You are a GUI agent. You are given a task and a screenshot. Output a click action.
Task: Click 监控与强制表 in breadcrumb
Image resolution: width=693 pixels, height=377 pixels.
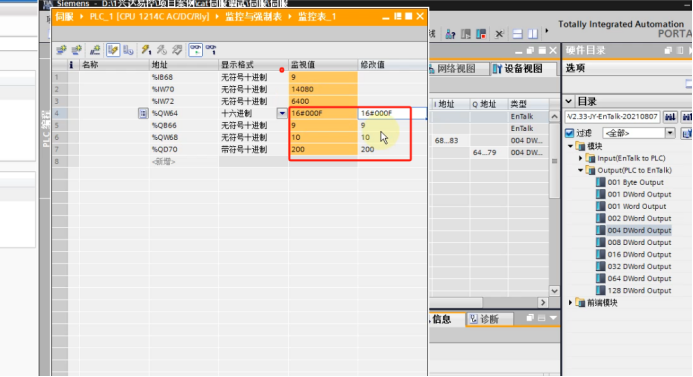pyautogui.click(x=254, y=17)
